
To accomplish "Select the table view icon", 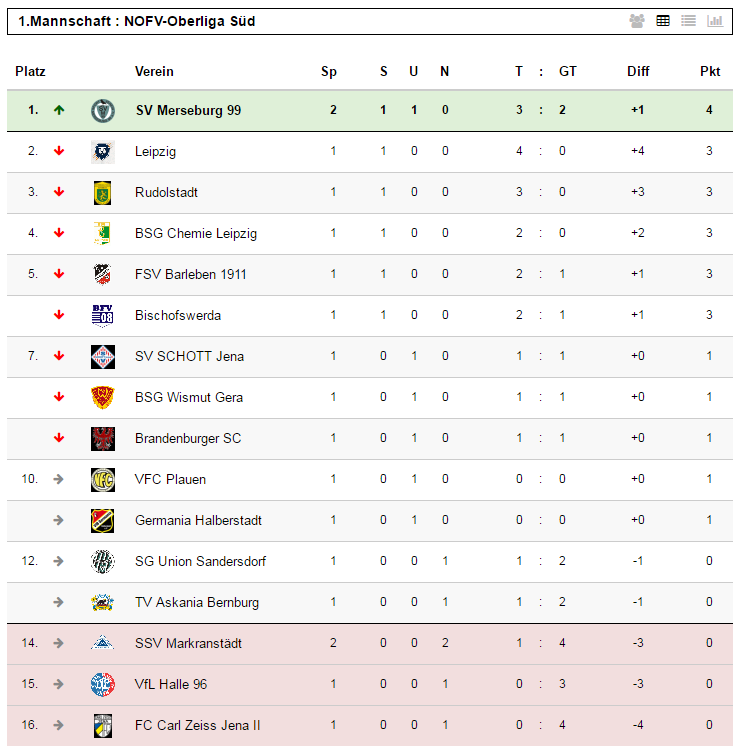I will [x=663, y=21].
